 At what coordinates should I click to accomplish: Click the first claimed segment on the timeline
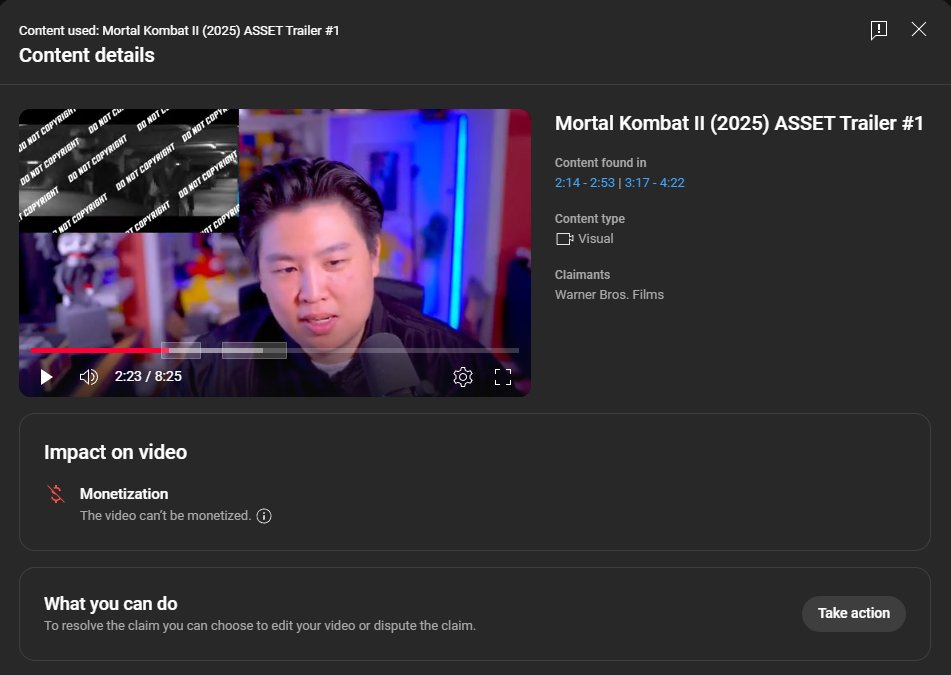(x=181, y=350)
